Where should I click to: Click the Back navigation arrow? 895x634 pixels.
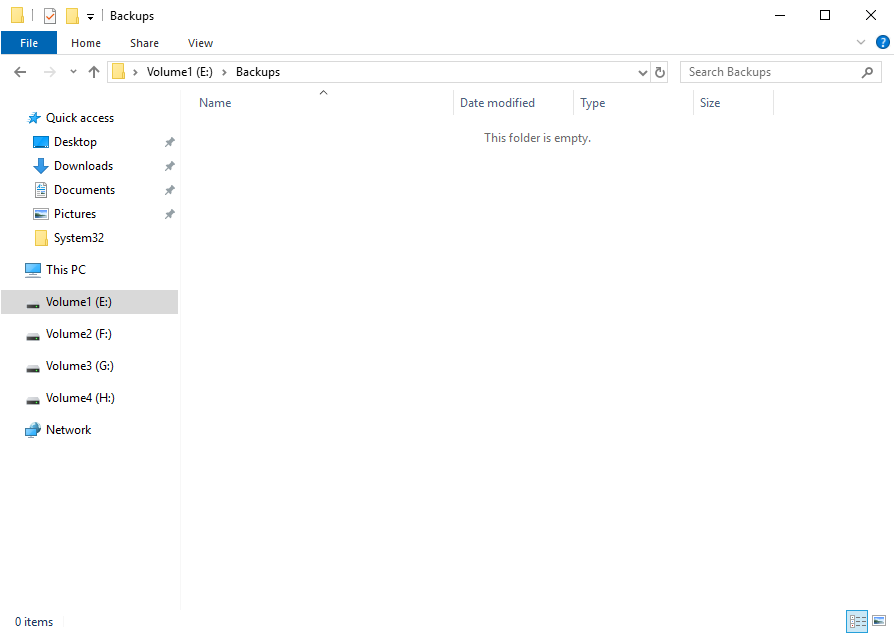(x=20, y=72)
